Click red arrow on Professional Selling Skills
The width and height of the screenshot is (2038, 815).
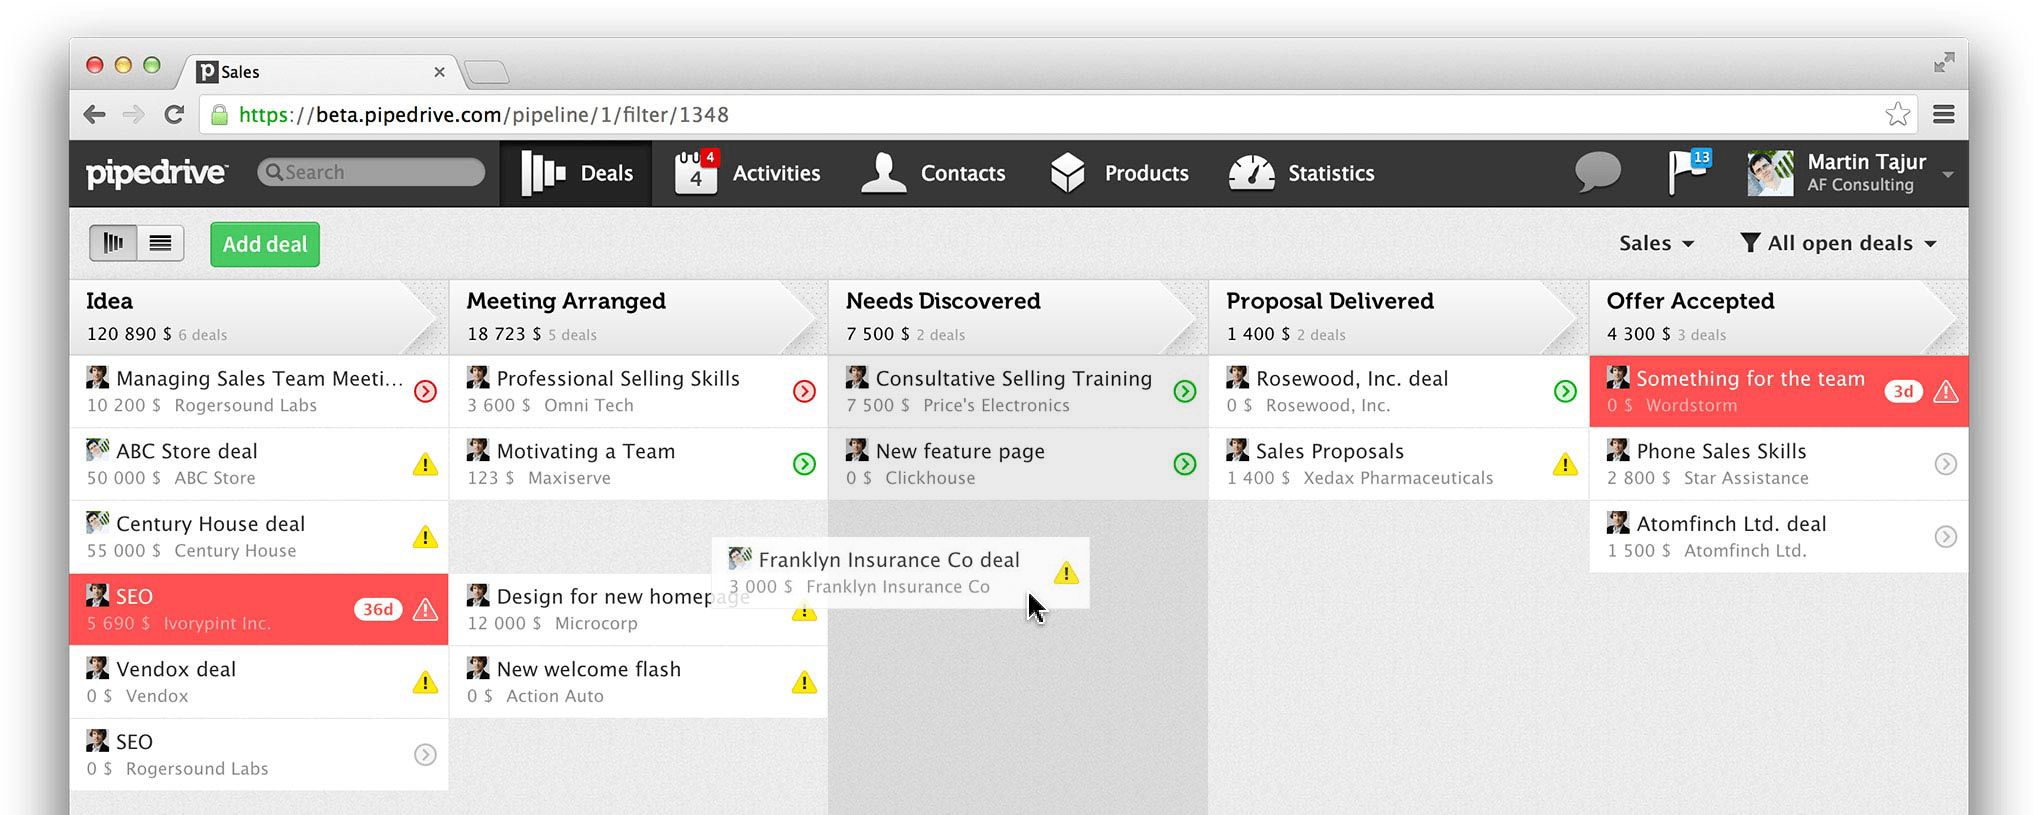coord(804,391)
